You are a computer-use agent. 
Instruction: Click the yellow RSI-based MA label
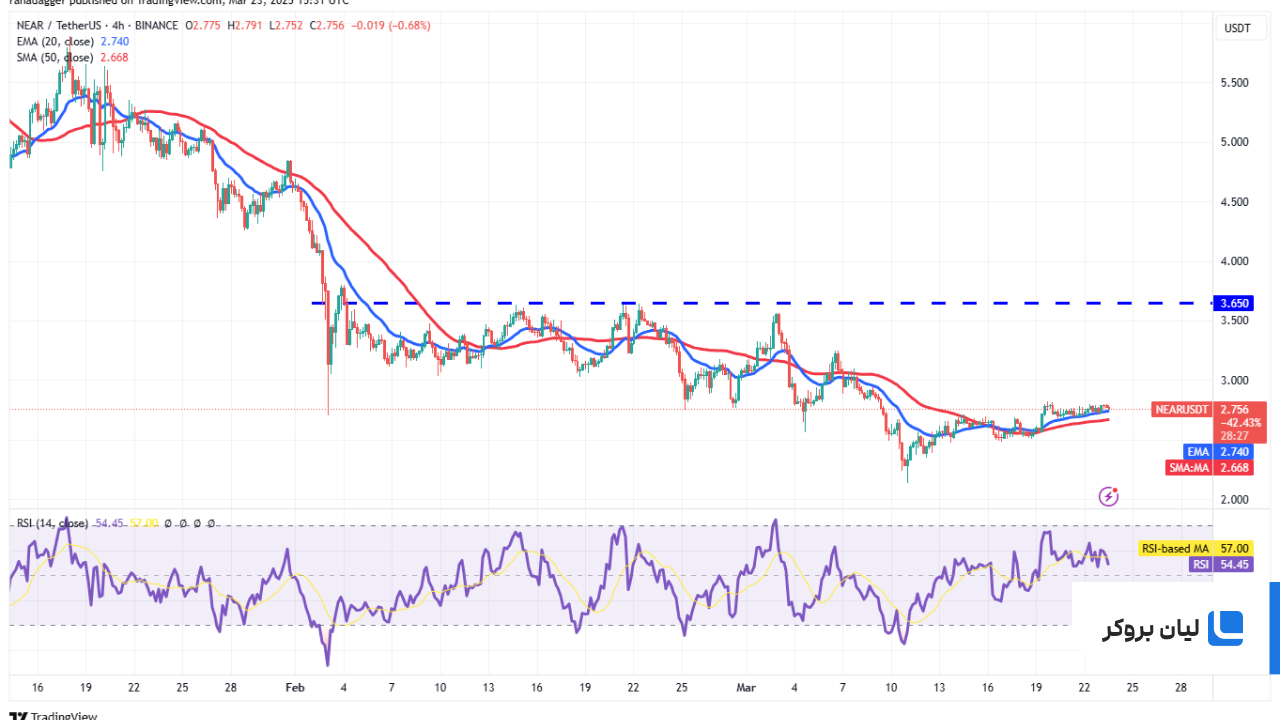coord(1175,548)
